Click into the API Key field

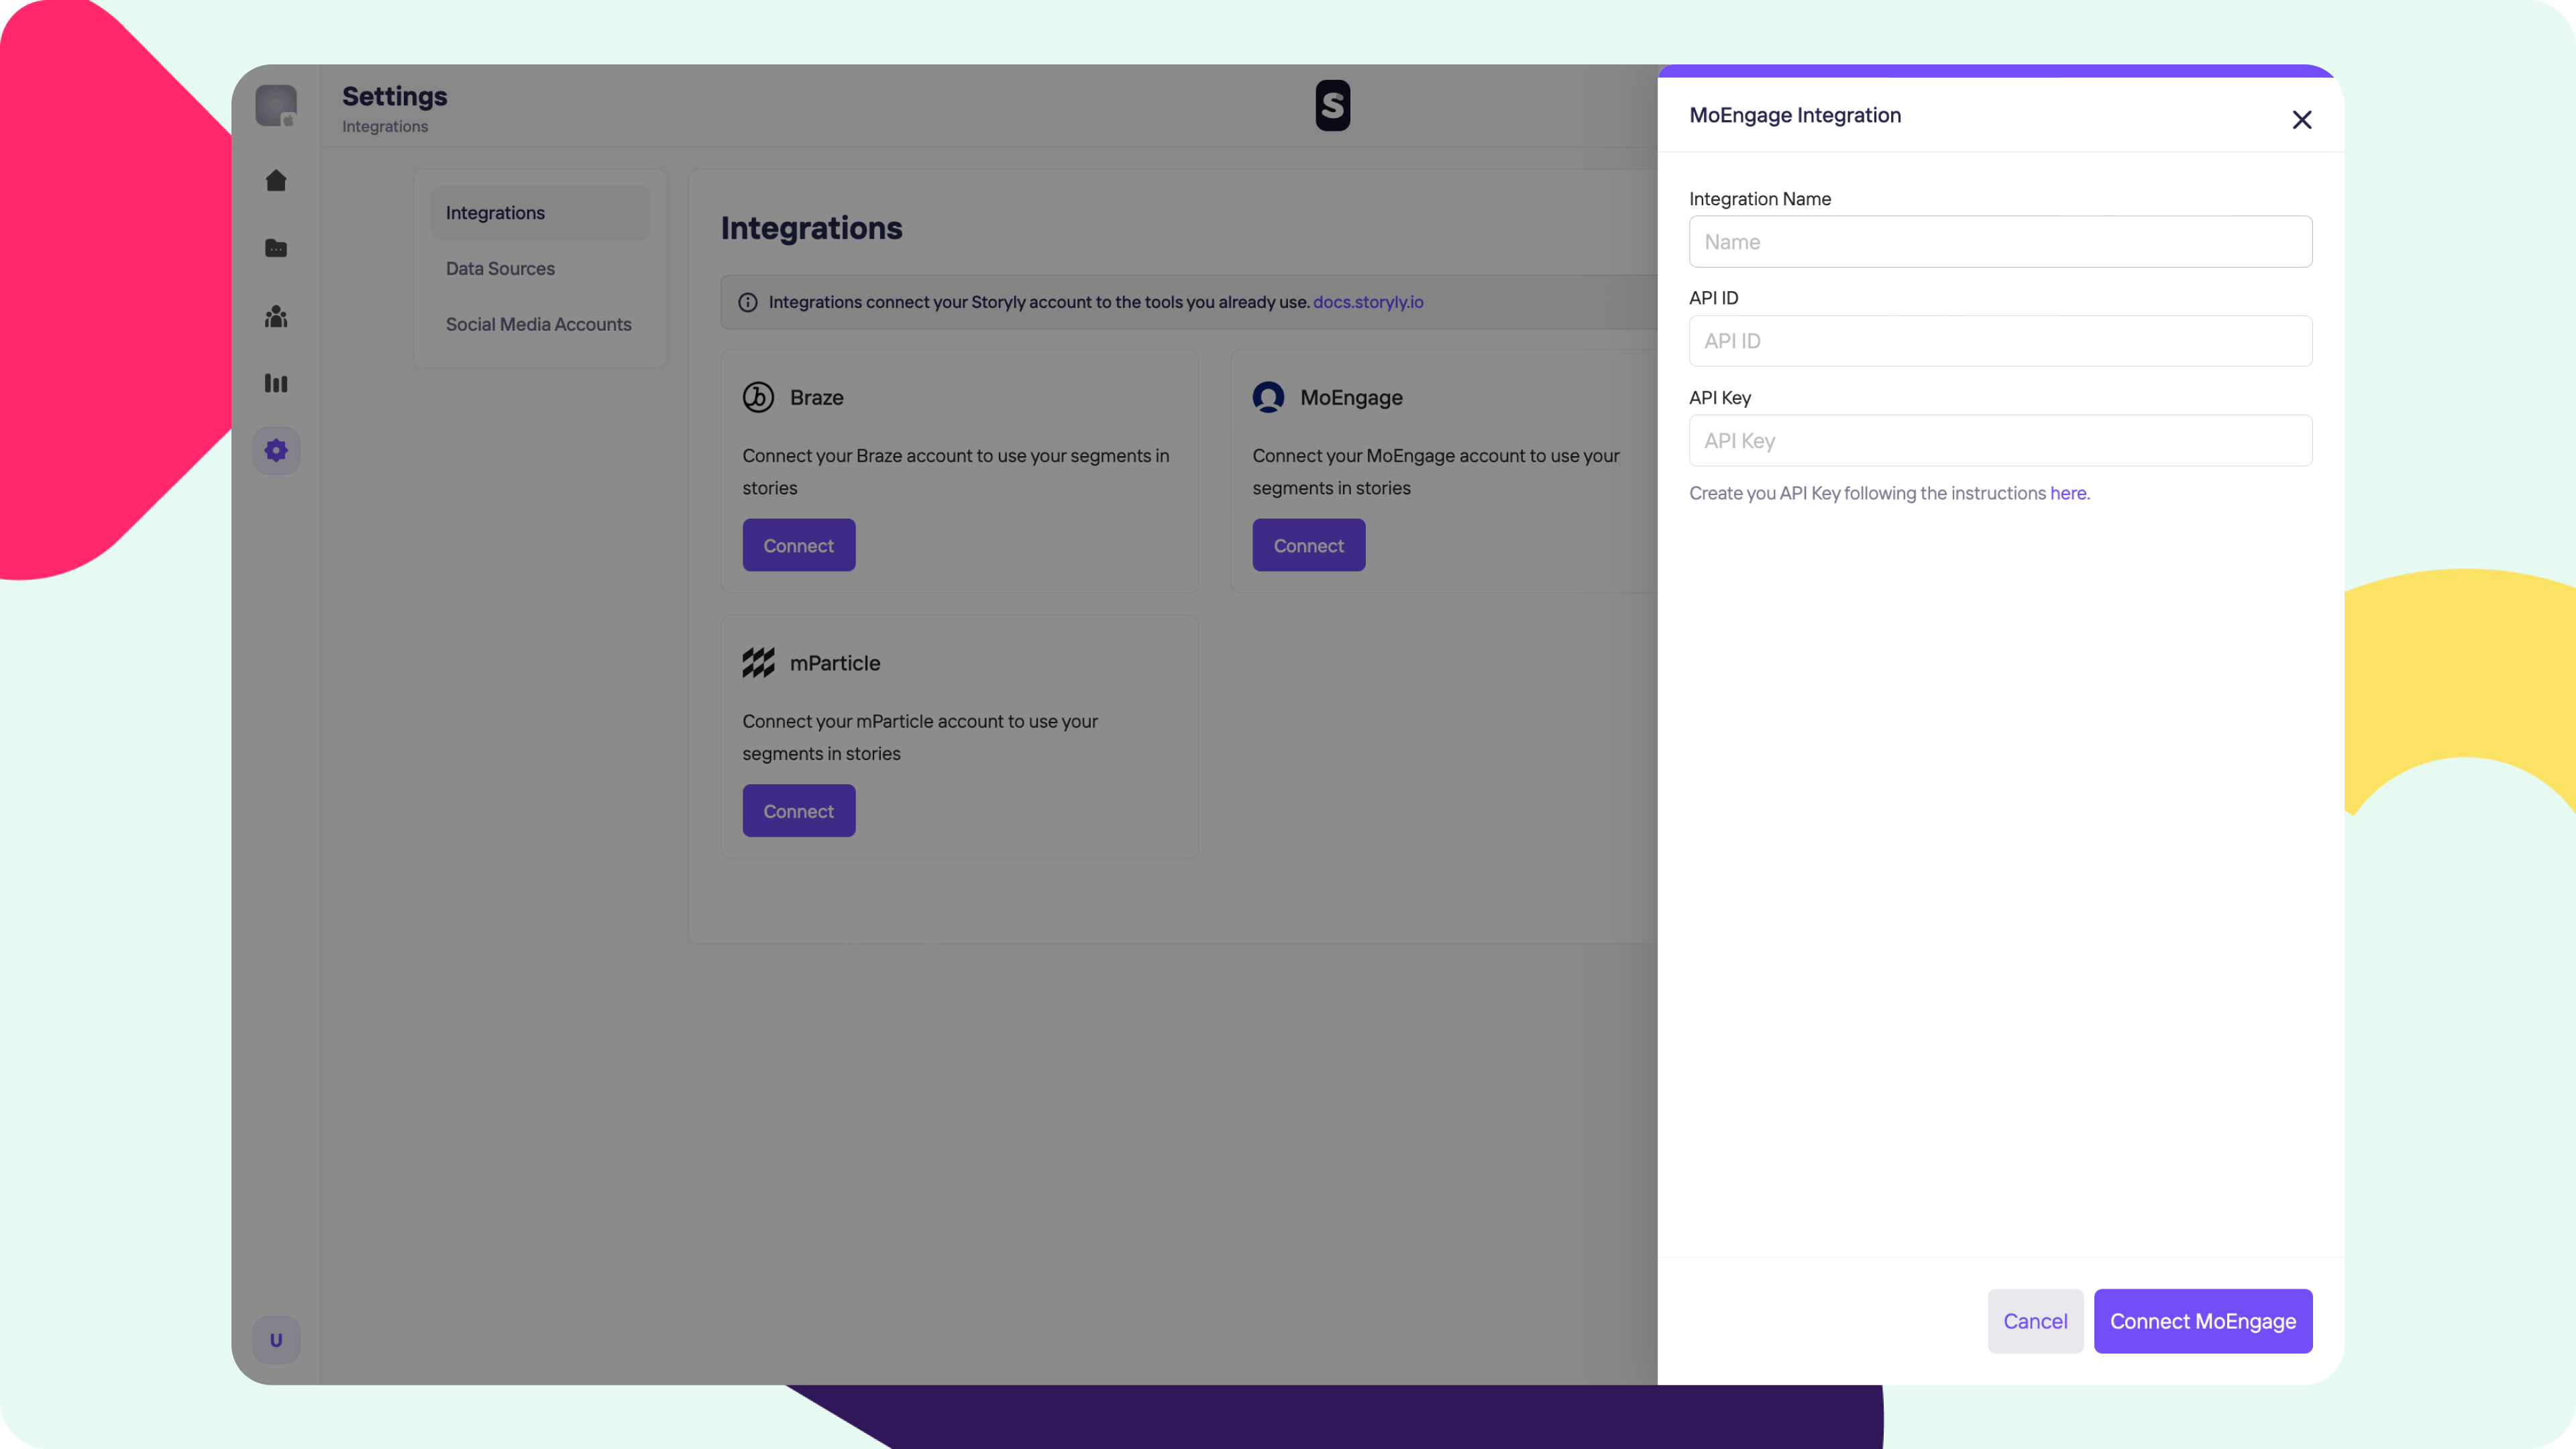[x=2000, y=441]
